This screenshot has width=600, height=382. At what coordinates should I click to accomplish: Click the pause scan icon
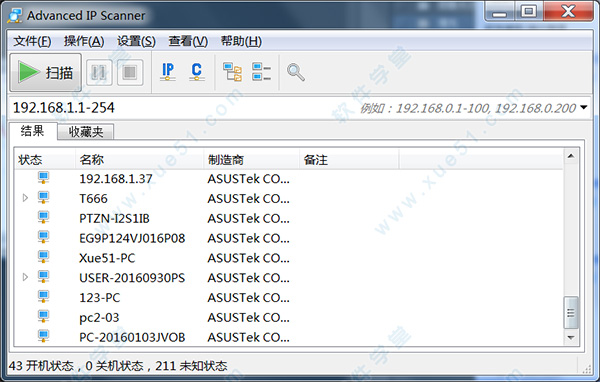click(x=99, y=72)
